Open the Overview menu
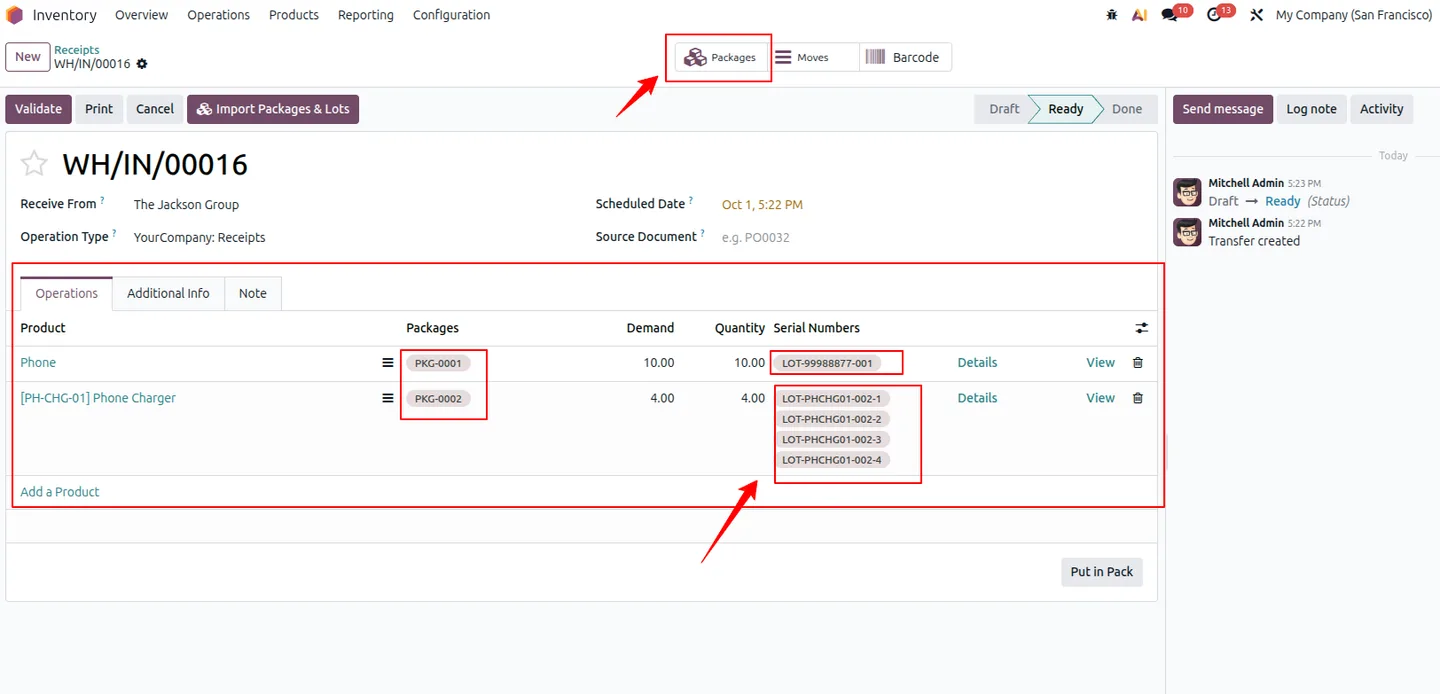This screenshot has width=1440, height=694. (x=141, y=15)
